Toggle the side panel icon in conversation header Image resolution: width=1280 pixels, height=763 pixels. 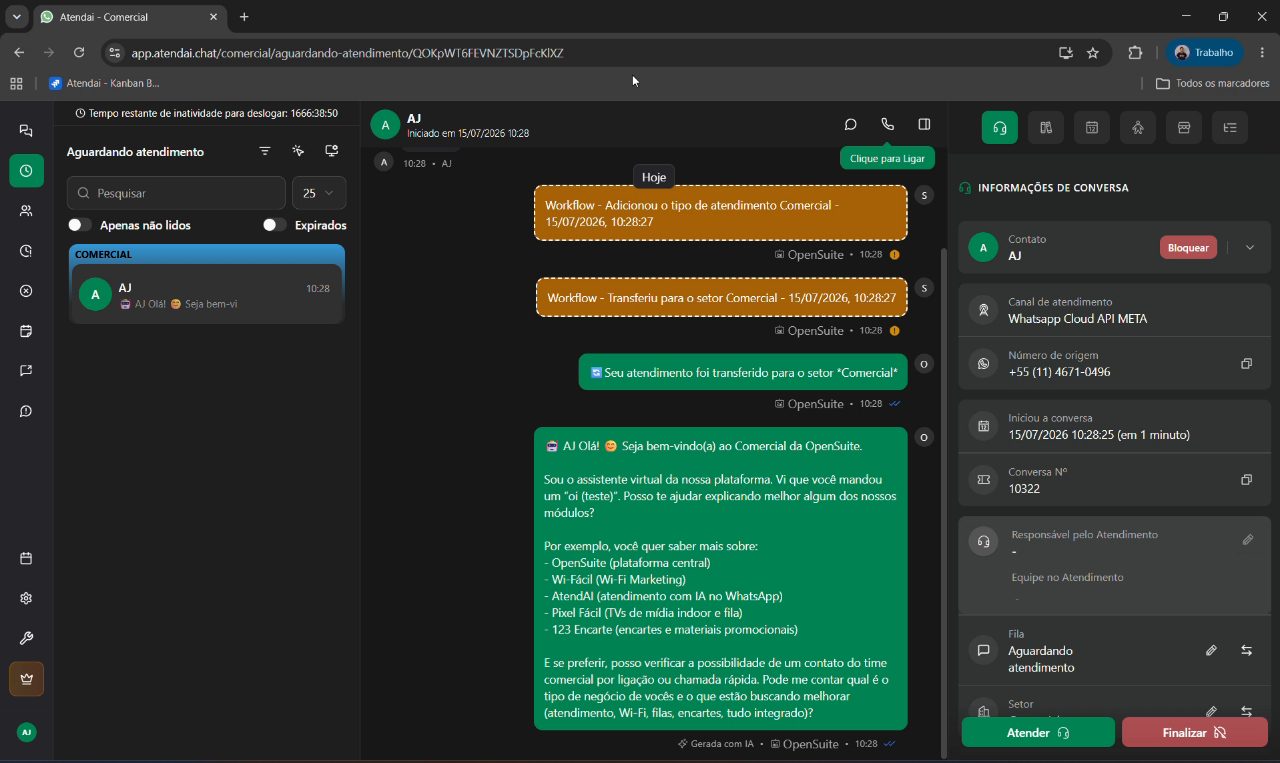(x=924, y=125)
